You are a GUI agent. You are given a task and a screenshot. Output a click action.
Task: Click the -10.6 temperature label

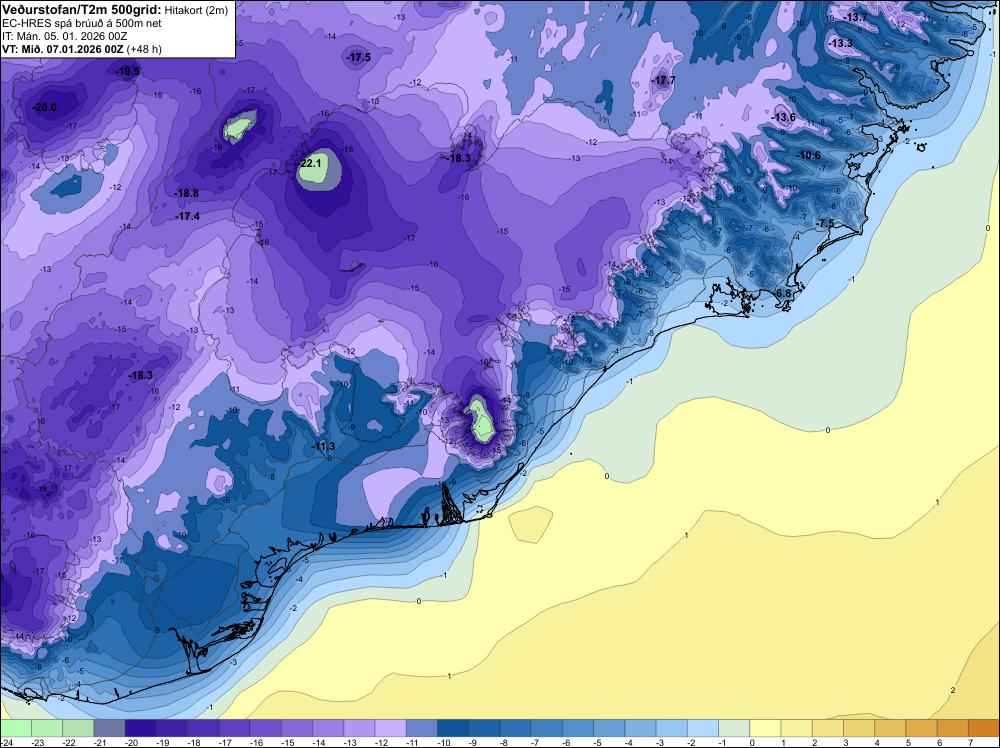click(809, 156)
